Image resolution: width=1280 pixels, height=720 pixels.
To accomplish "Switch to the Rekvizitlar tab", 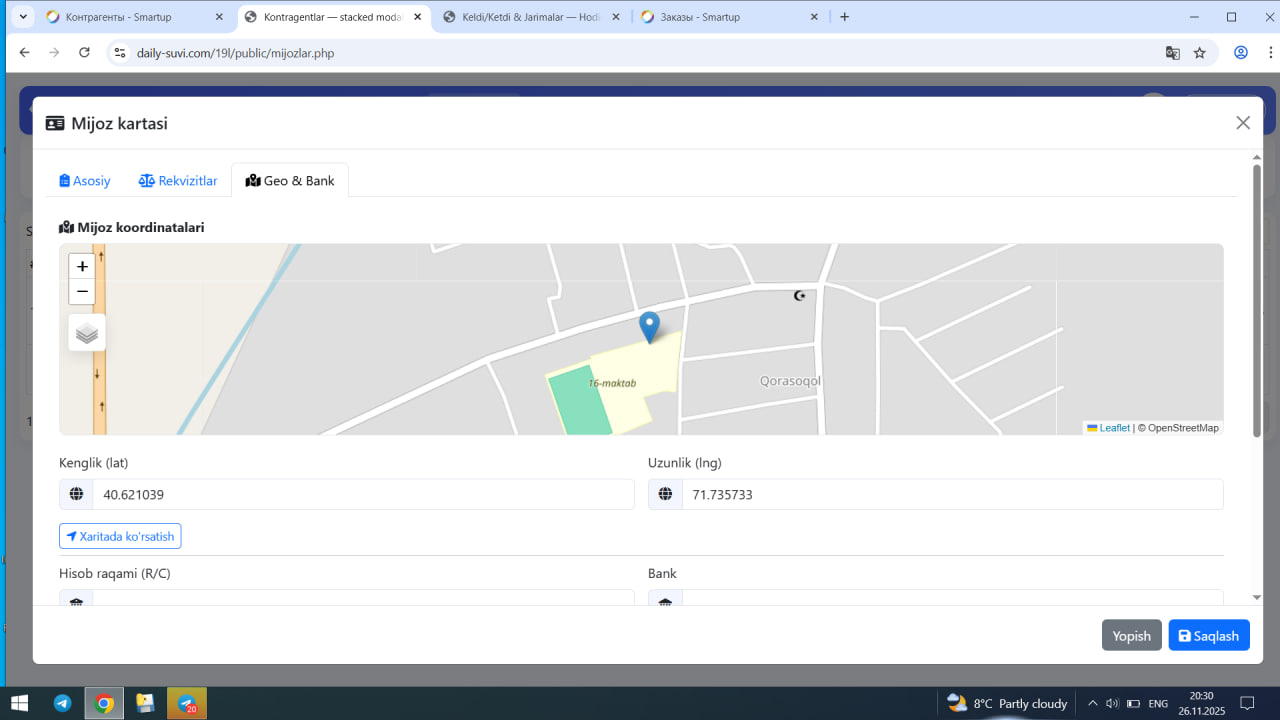I will pyautogui.click(x=178, y=181).
